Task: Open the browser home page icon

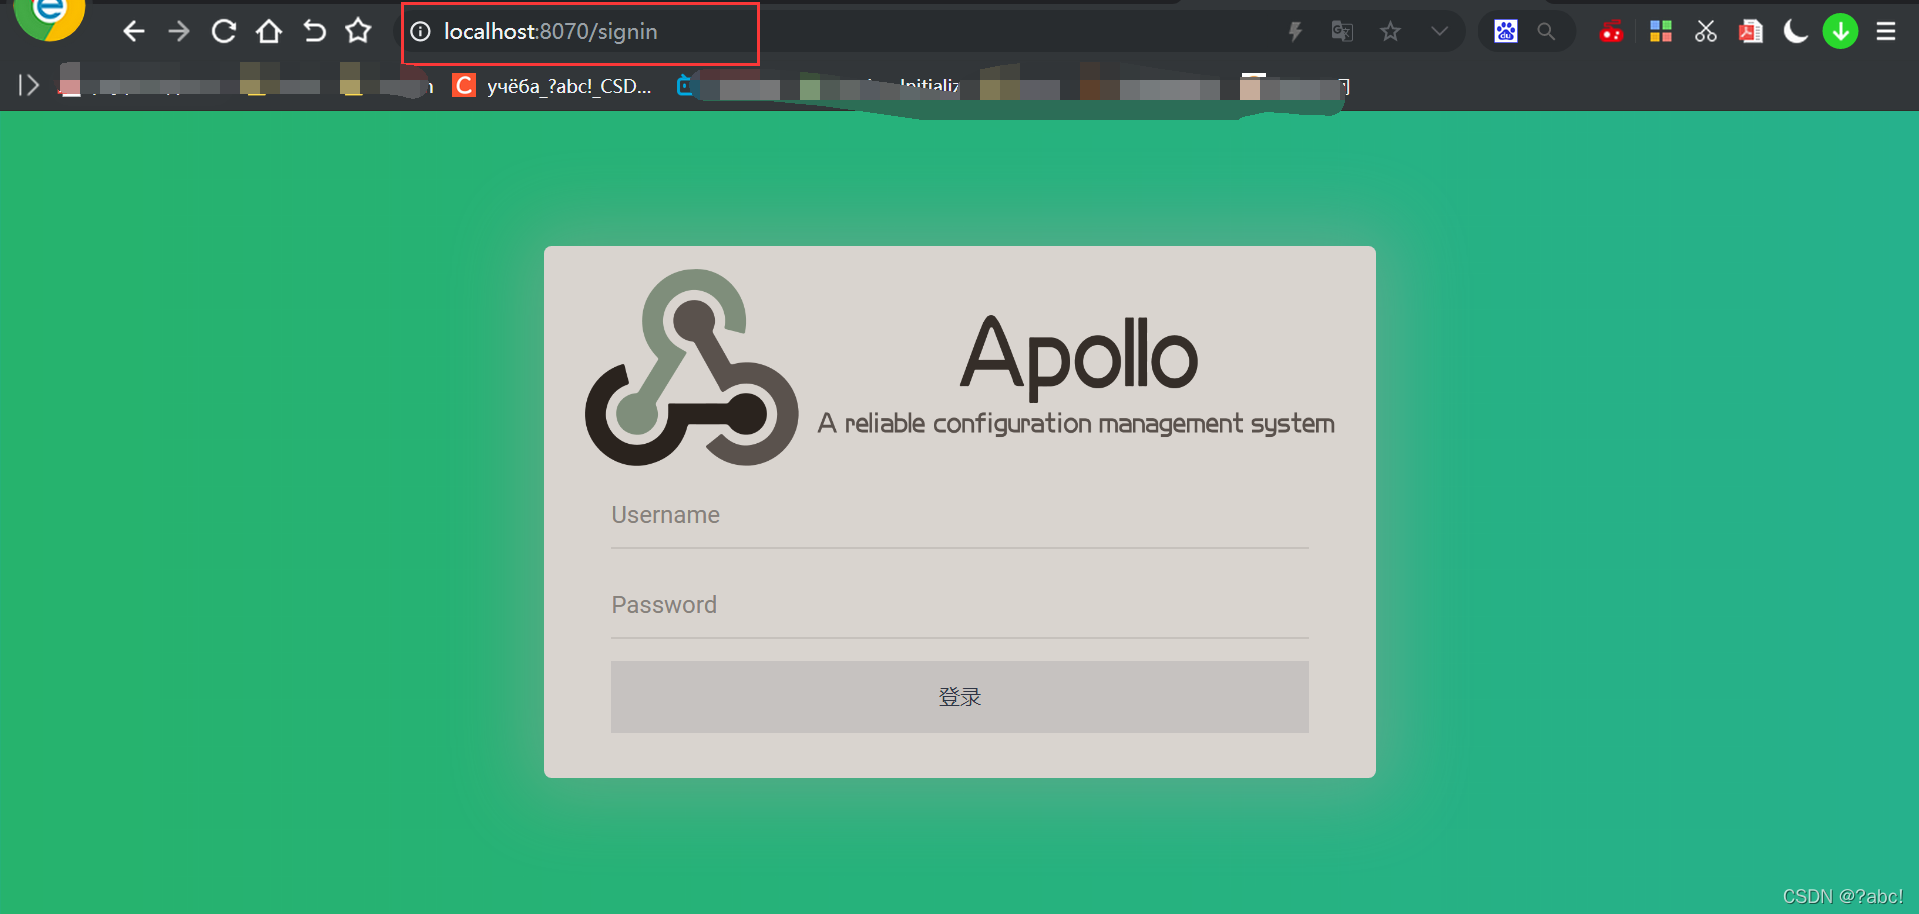Action: (268, 32)
